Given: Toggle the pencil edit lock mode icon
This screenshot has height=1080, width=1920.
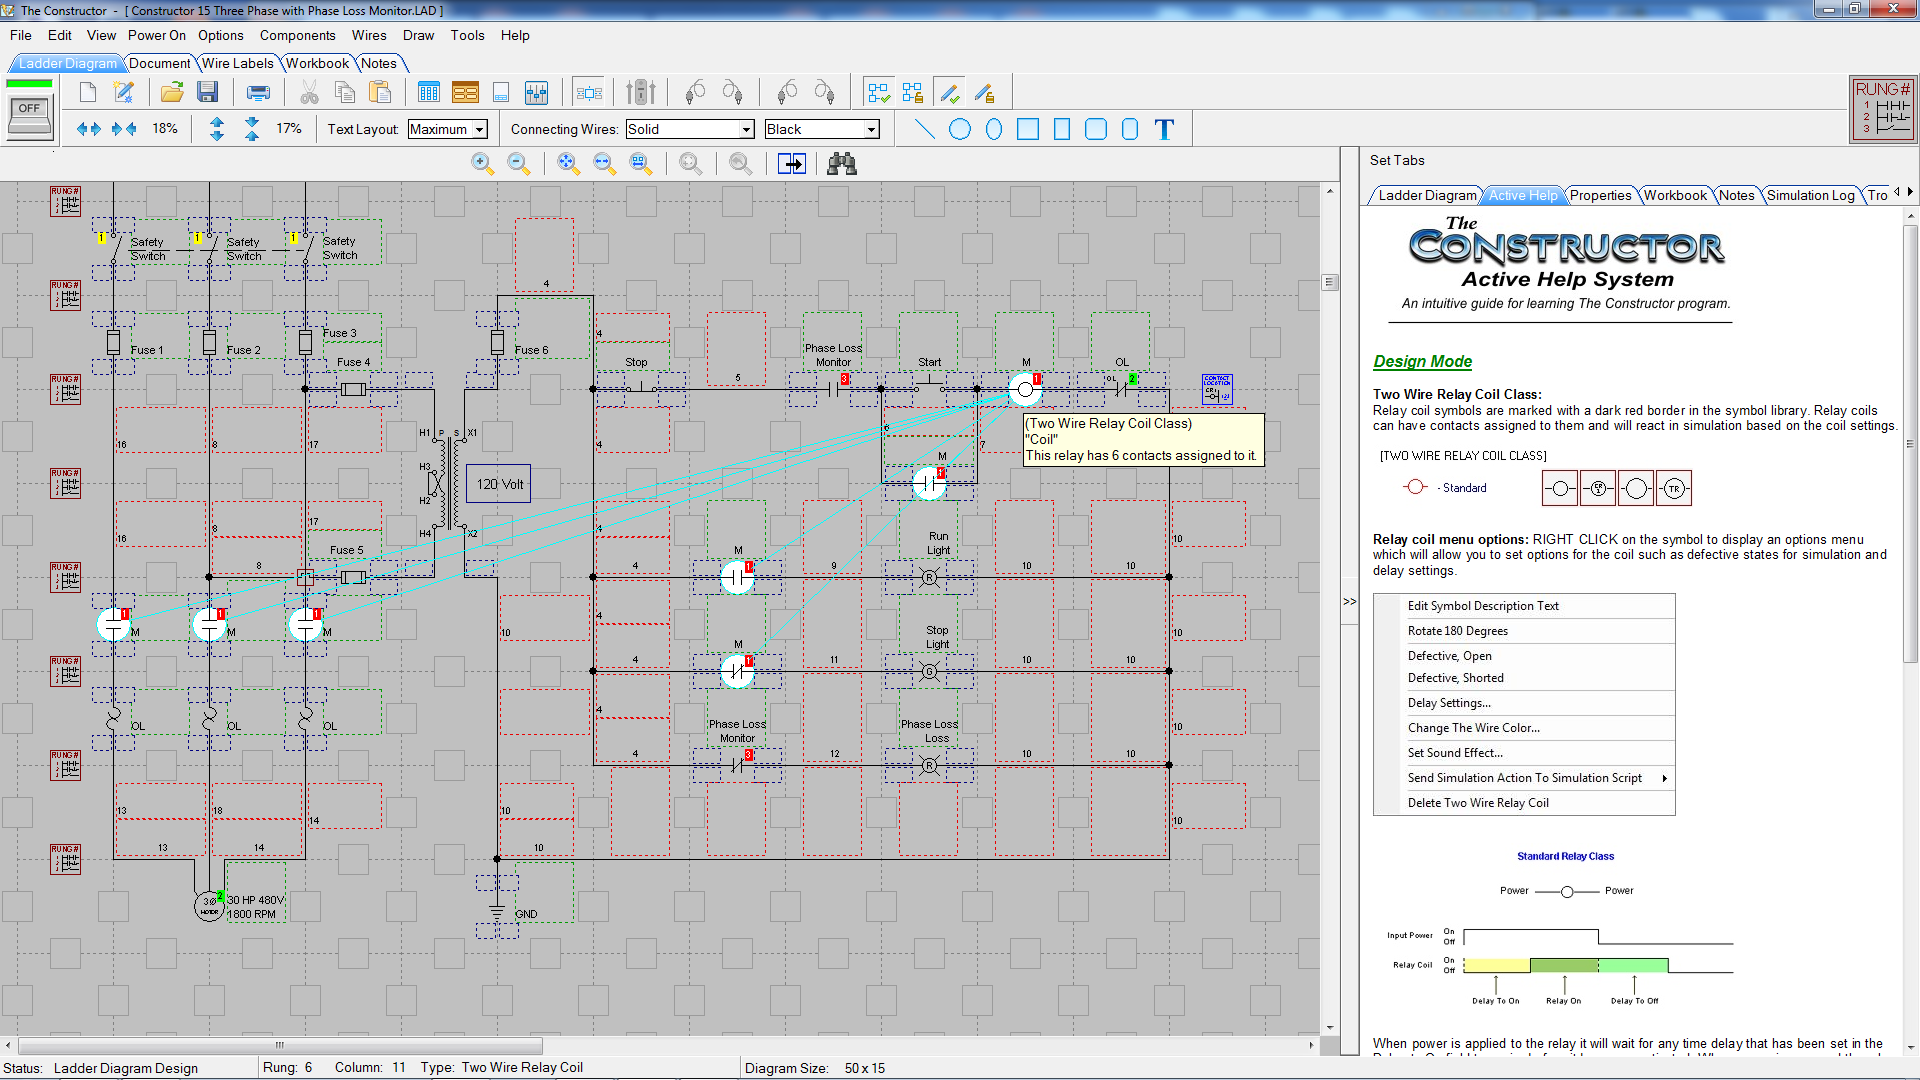Looking at the screenshot, I should click(x=985, y=93).
